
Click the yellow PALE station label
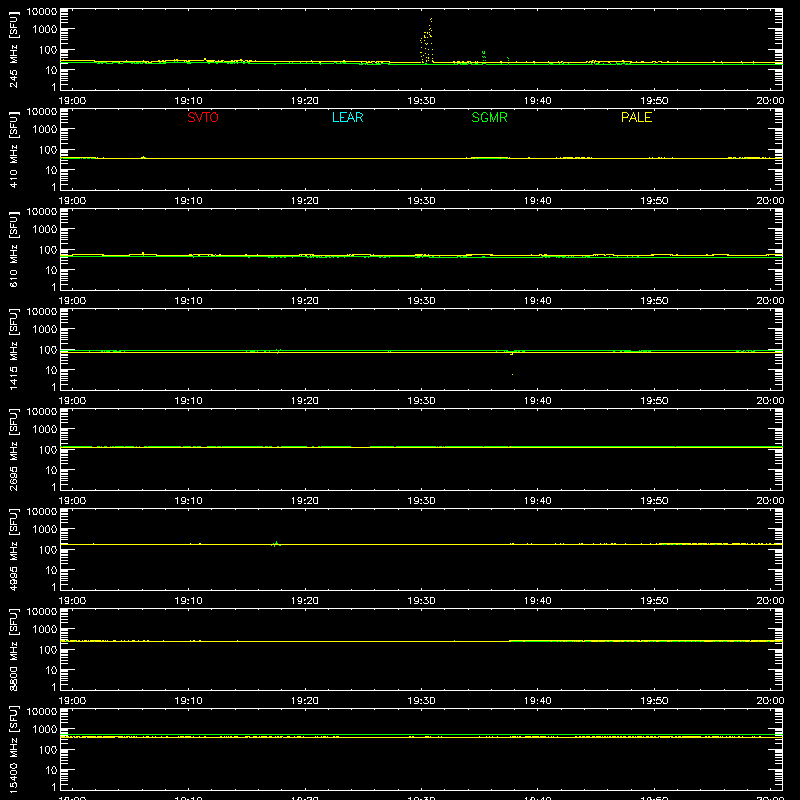point(636,117)
